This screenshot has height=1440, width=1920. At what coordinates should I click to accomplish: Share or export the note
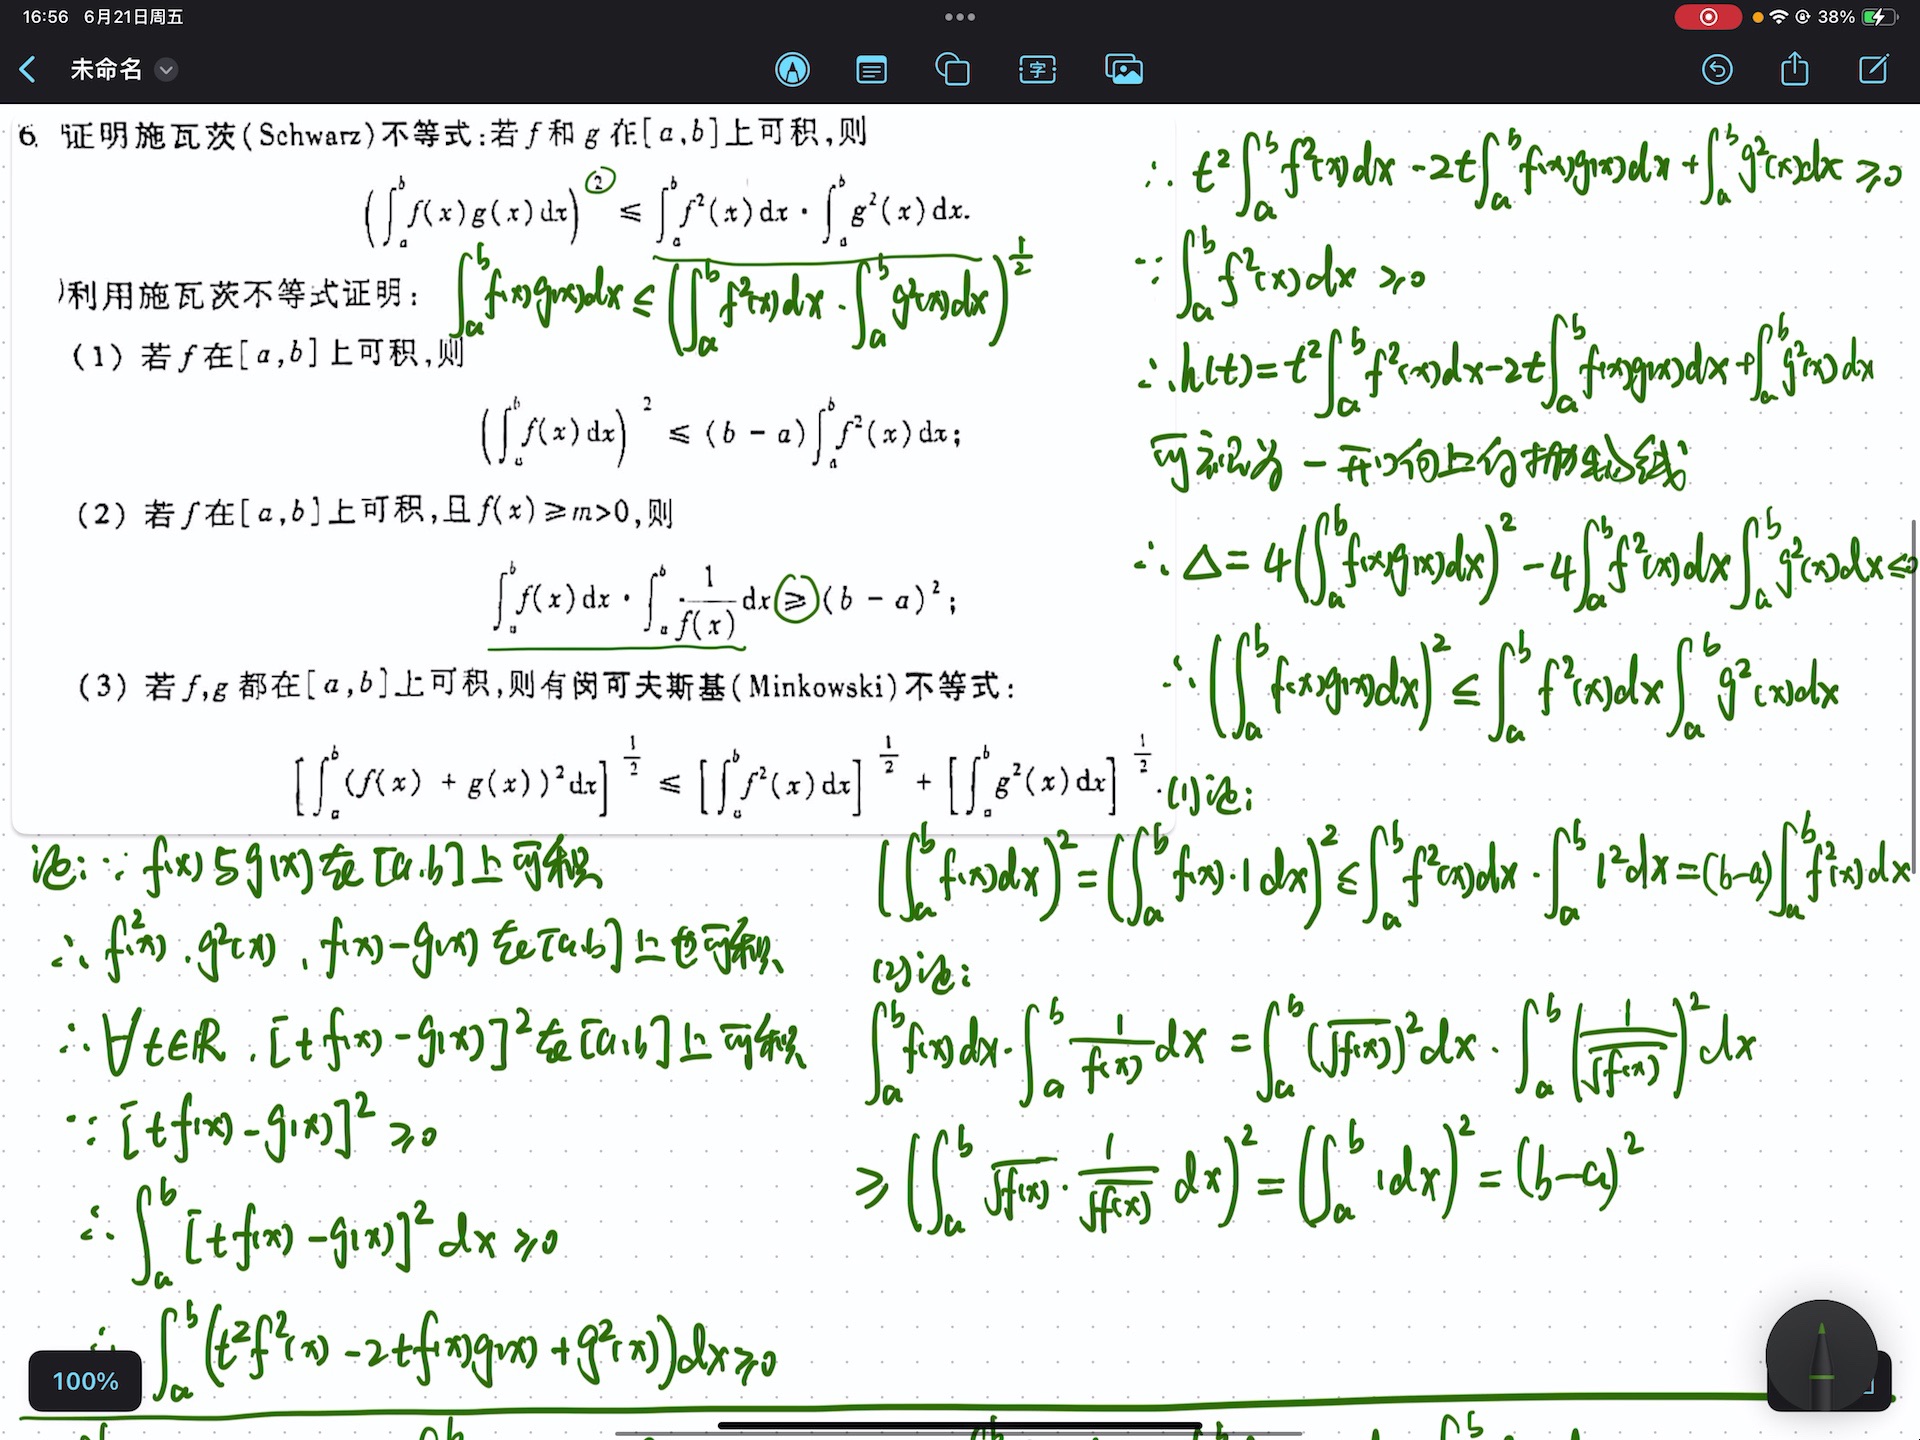1795,69
